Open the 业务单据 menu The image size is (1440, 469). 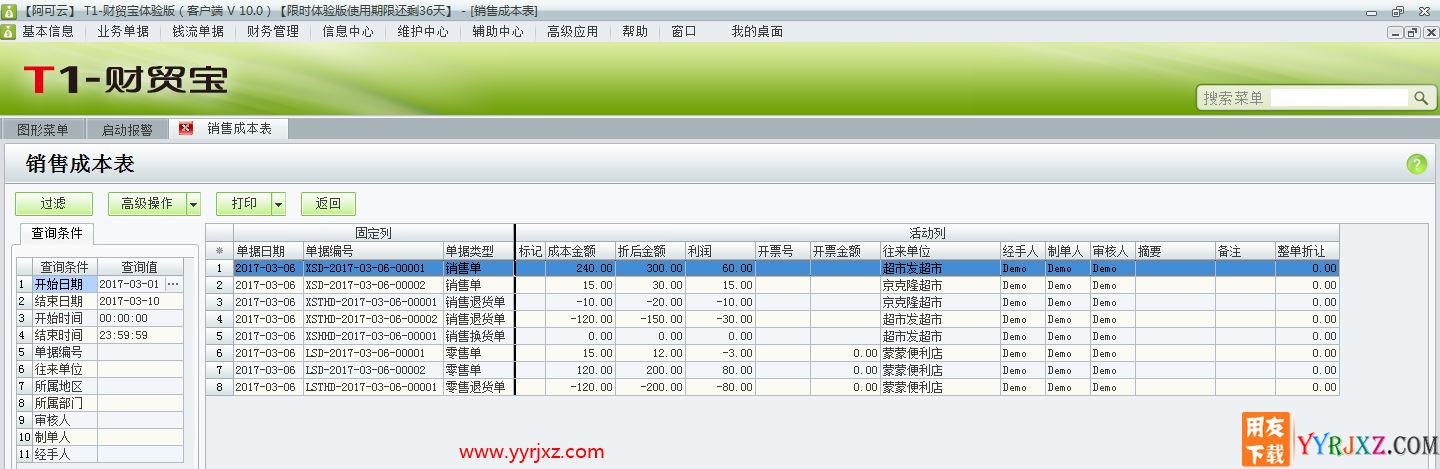pyautogui.click(x=123, y=32)
